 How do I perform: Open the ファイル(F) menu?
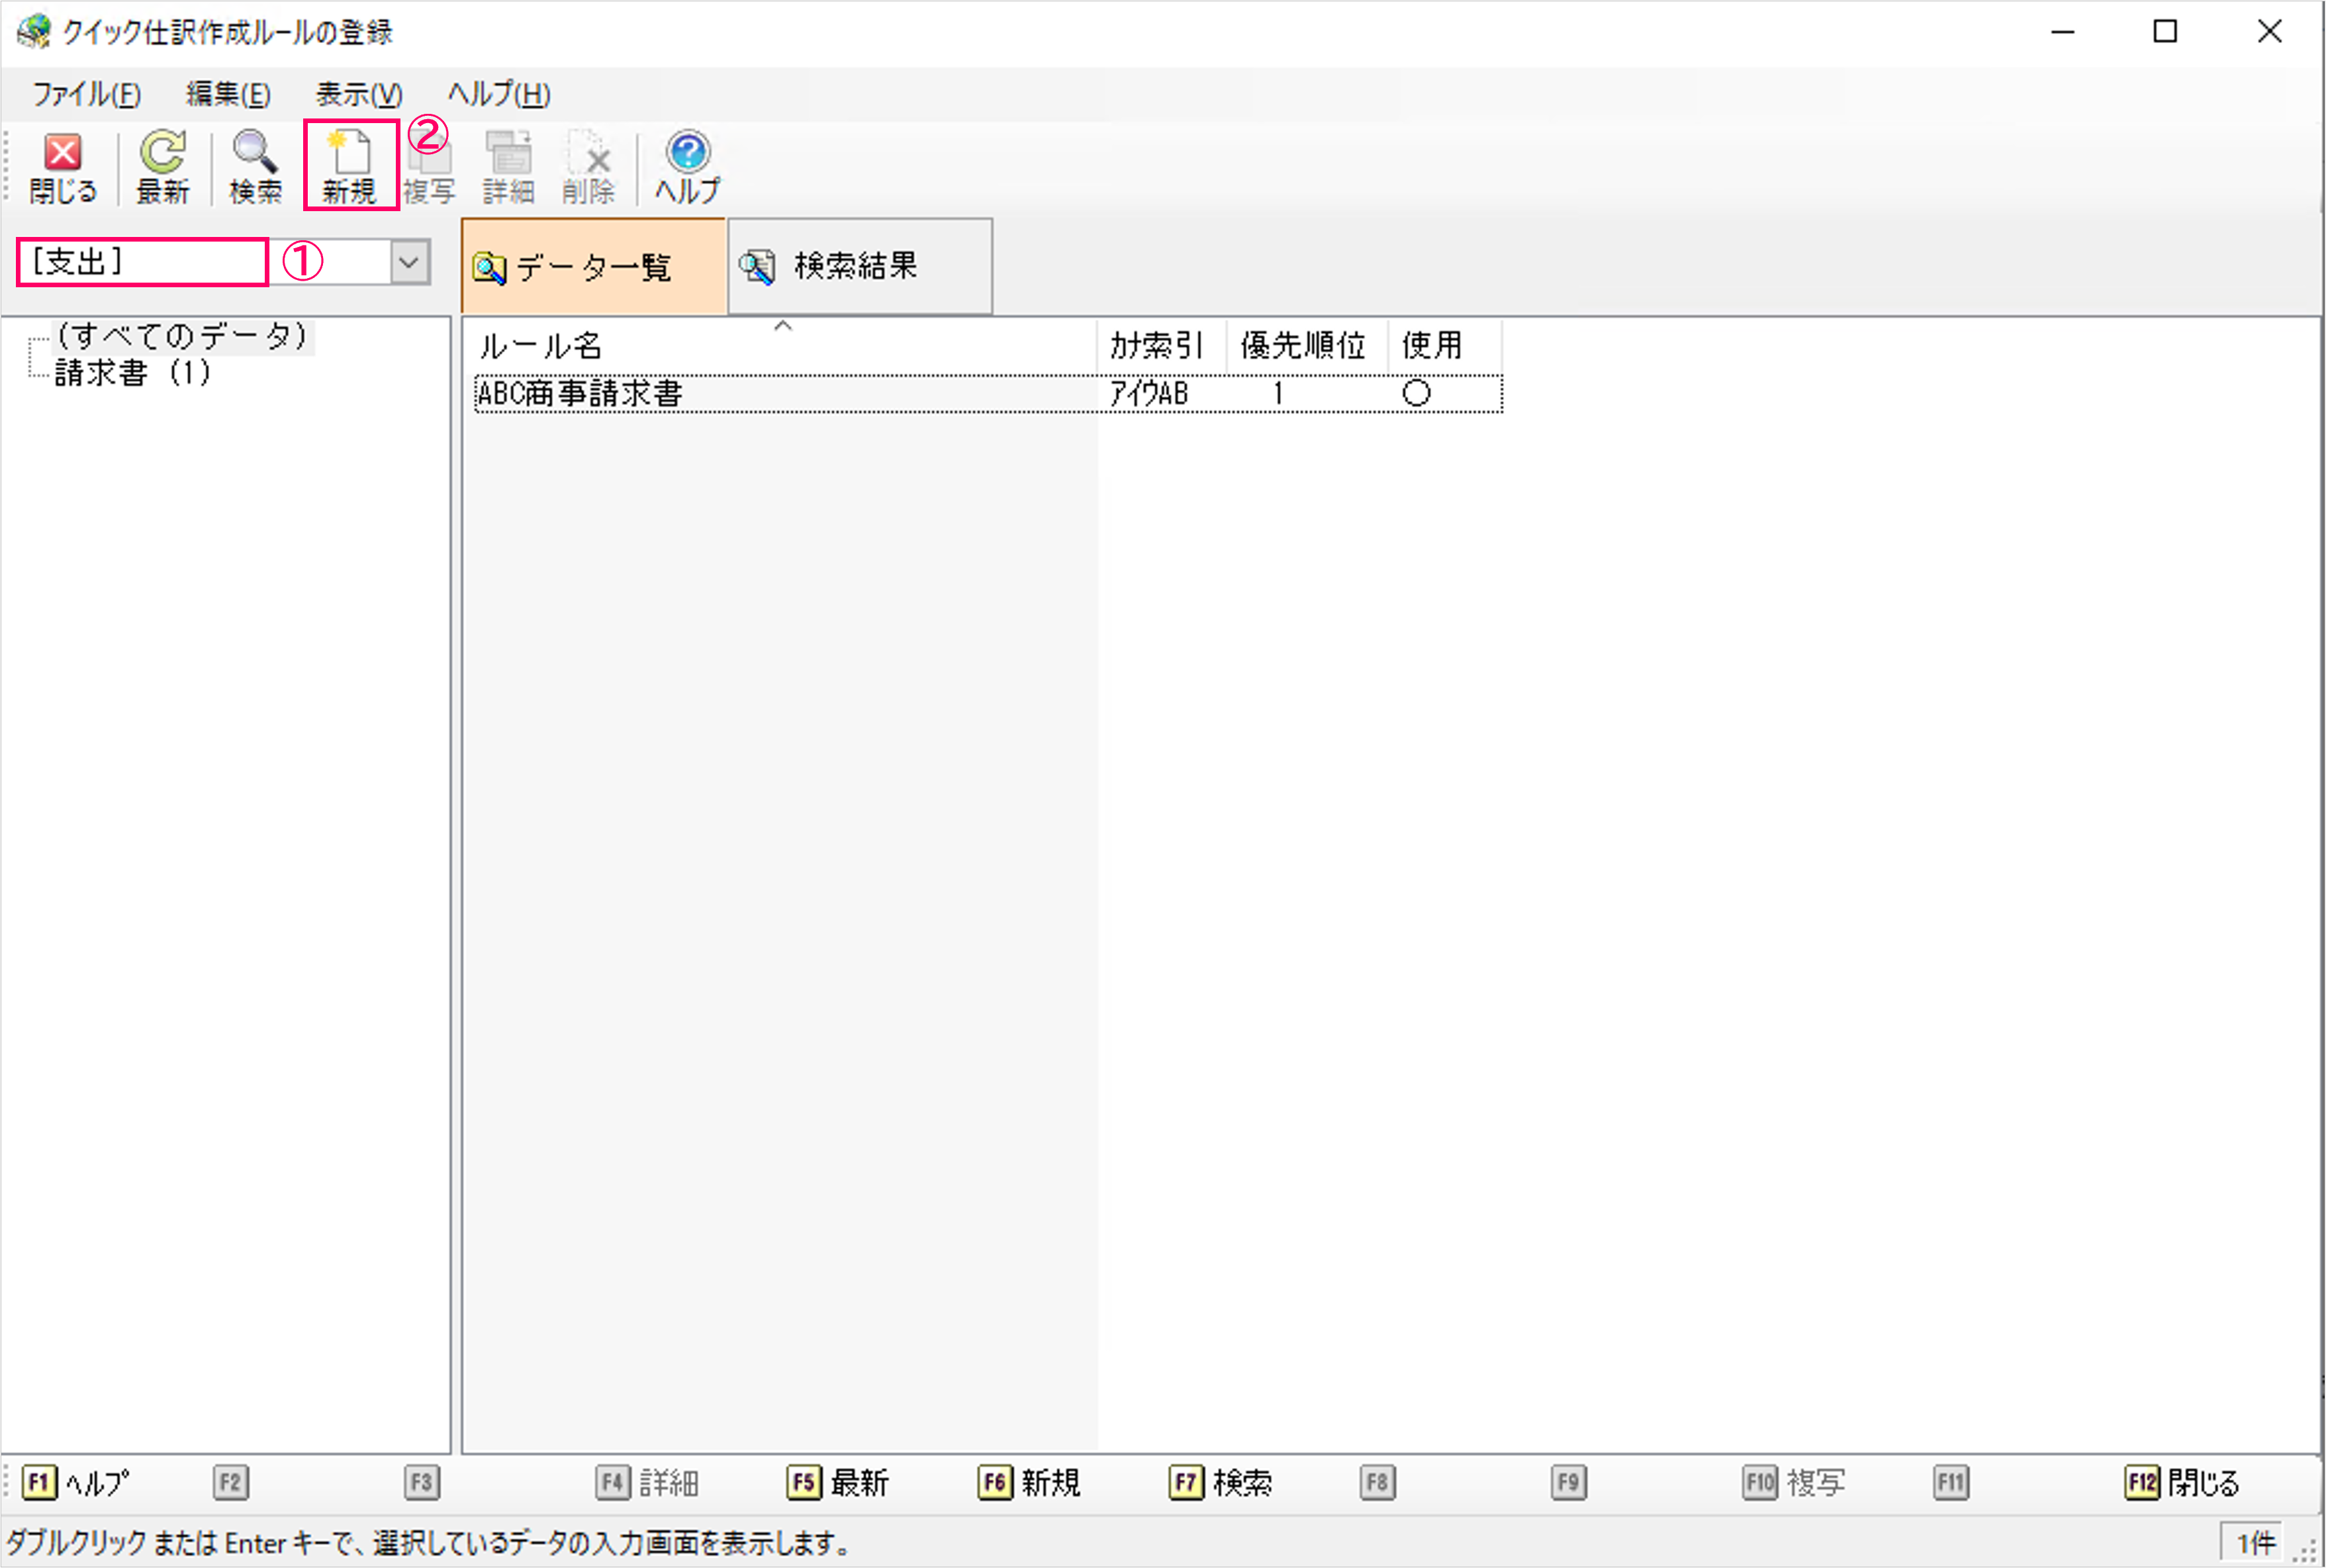point(87,94)
